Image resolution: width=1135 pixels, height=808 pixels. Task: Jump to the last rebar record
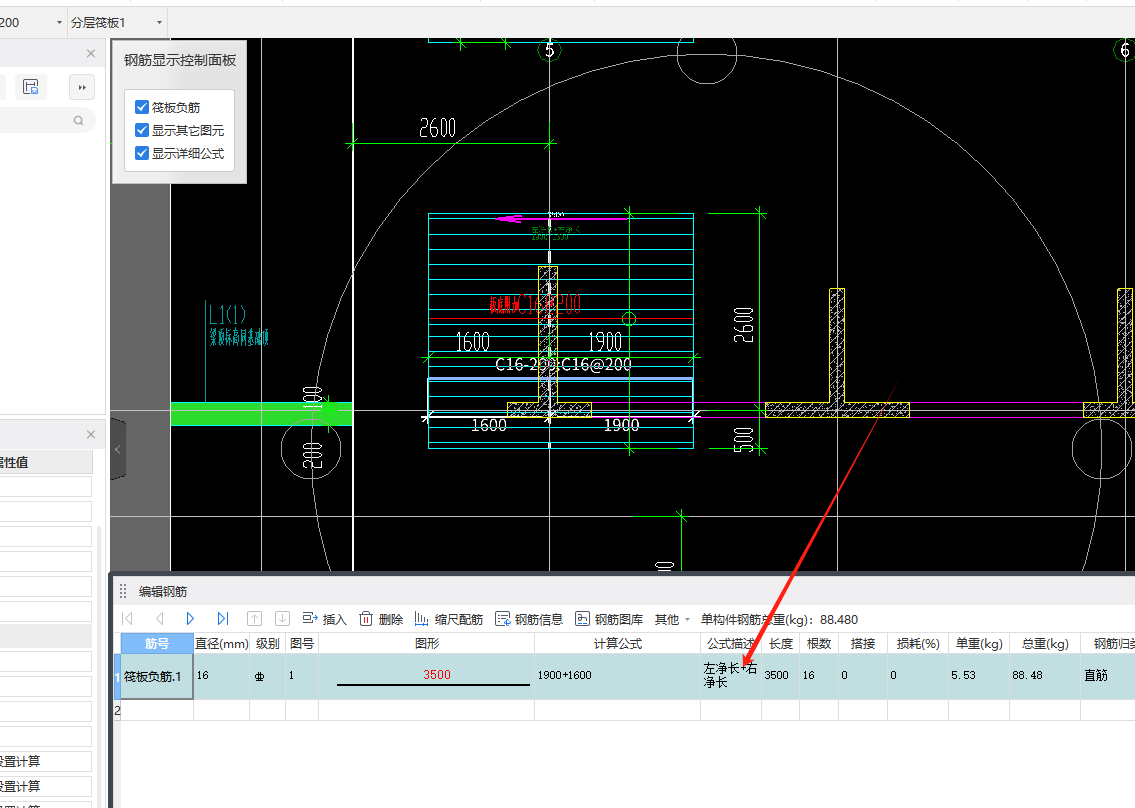(x=223, y=618)
